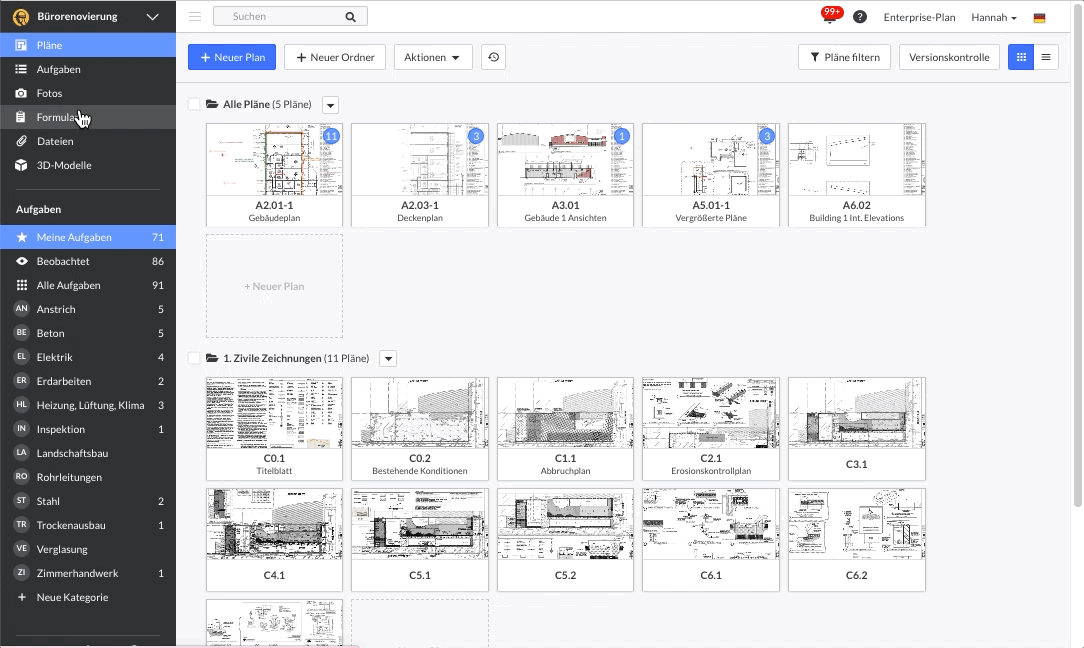
Task: Click the vertical page scrollbar
Action: click(x=1077, y=256)
